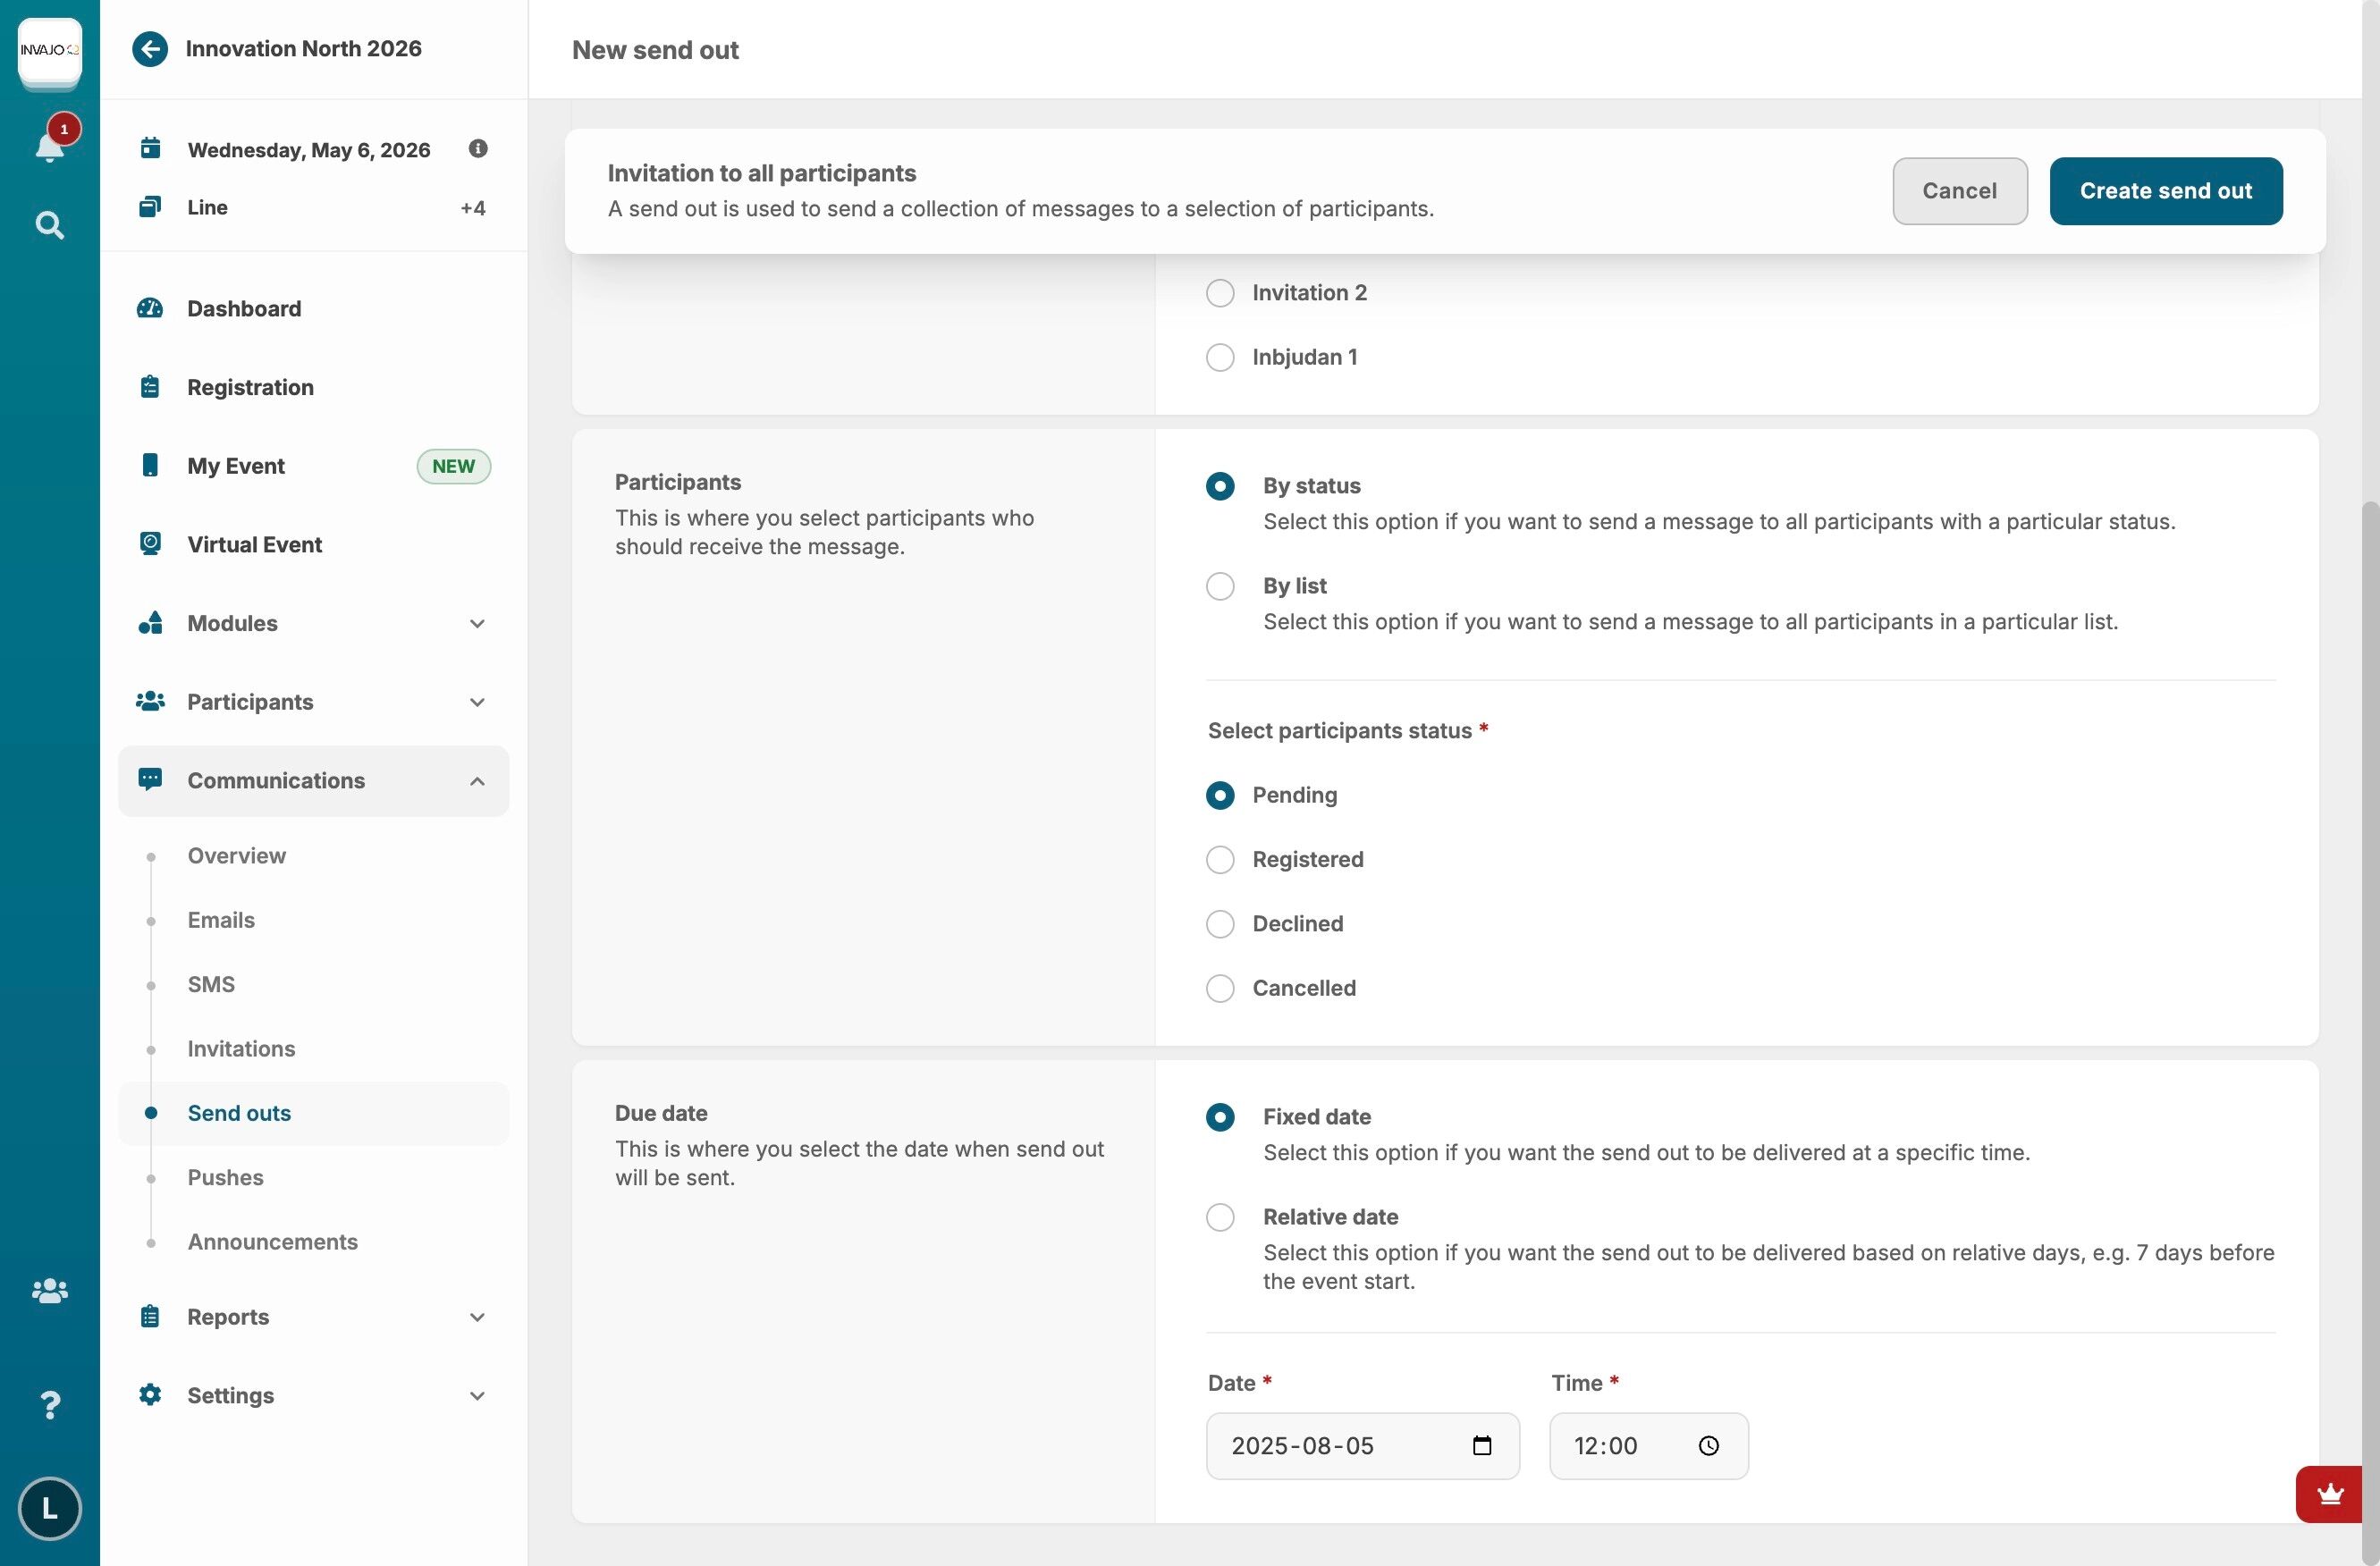Open search via magnifier icon

pyautogui.click(x=49, y=225)
